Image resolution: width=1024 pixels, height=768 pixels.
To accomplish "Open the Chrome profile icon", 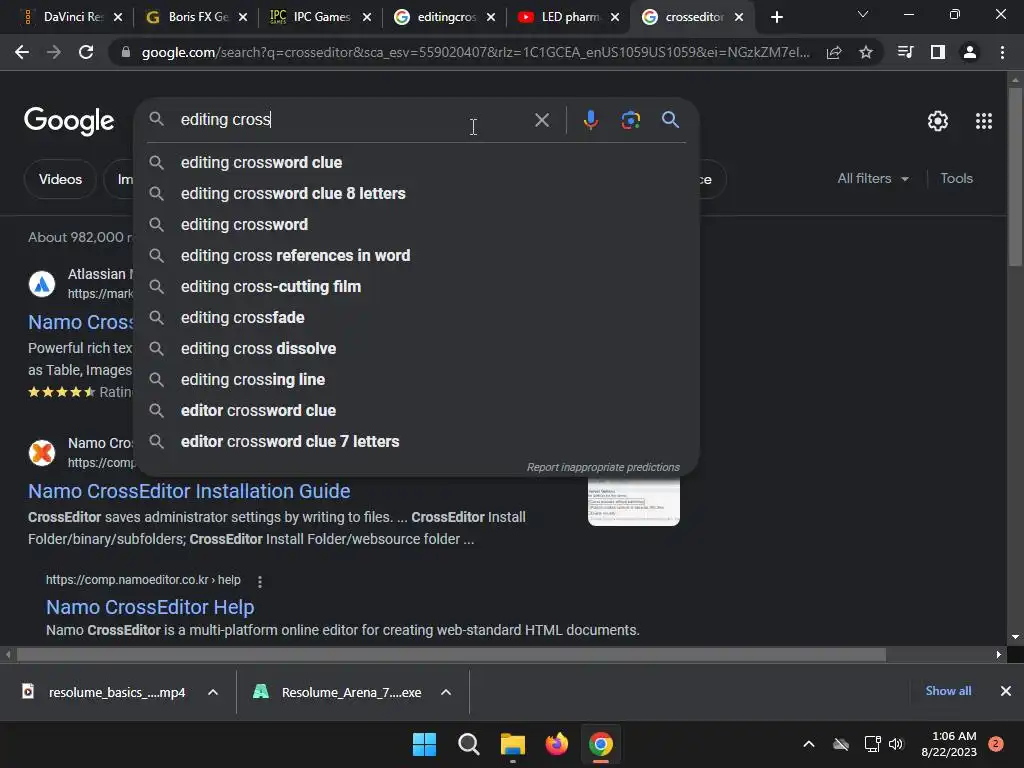I will [970, 52].
